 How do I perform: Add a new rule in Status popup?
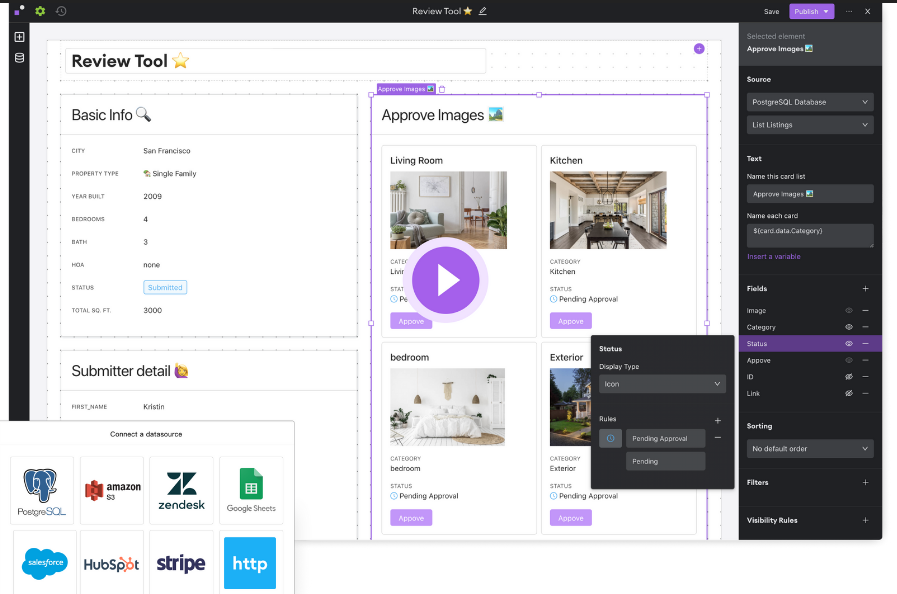point(718,421)
